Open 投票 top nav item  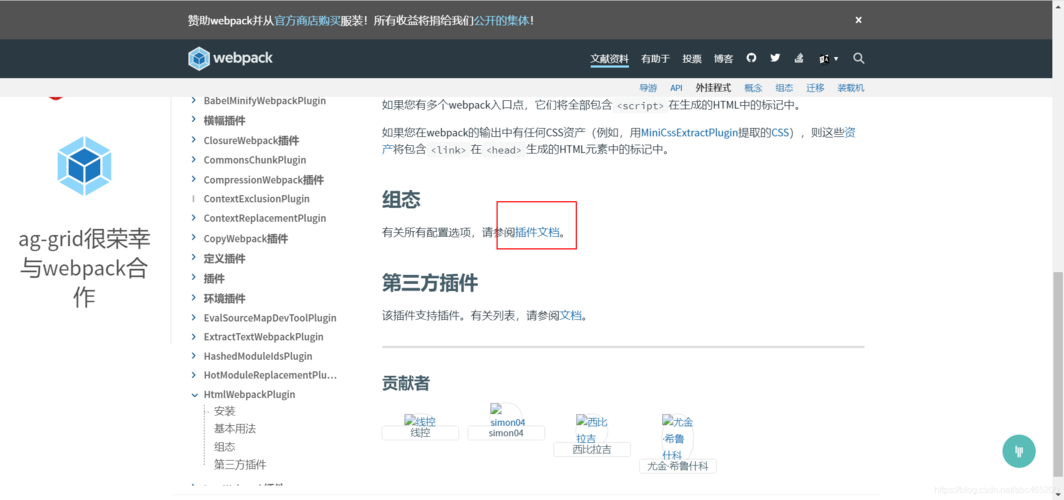(x=692, y=59)
